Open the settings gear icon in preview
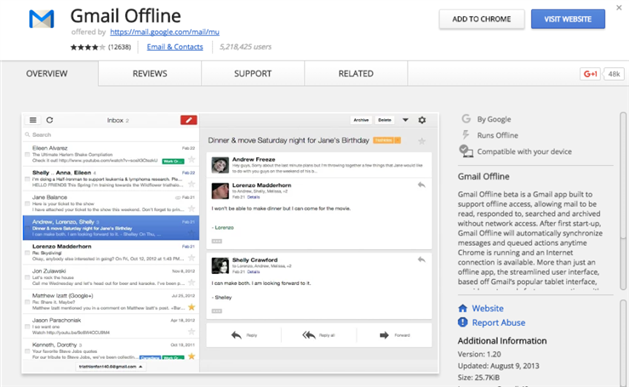Image resolution: width=629 pixels, height=387 pixels. 422,120
